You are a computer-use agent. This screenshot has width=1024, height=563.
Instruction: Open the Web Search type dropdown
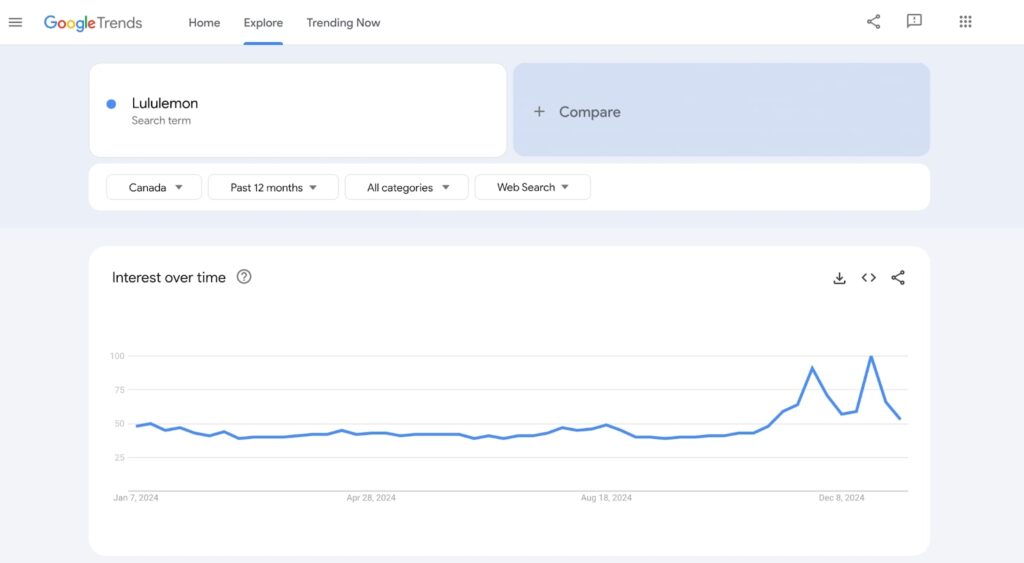tap(532, 187)
